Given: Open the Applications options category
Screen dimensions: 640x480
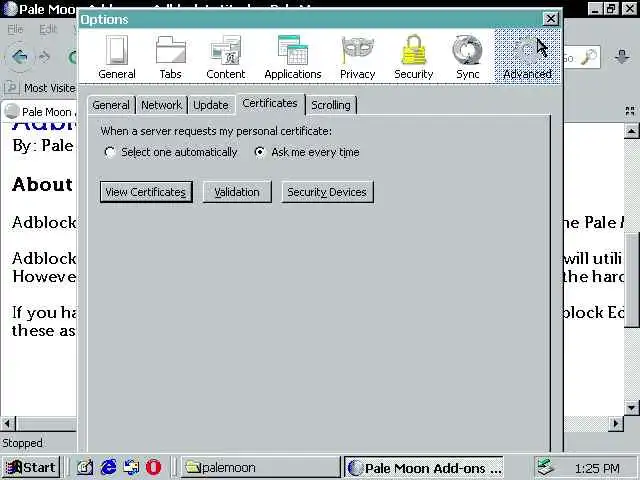Looking at the screenshot, I should tap(293, 57).
